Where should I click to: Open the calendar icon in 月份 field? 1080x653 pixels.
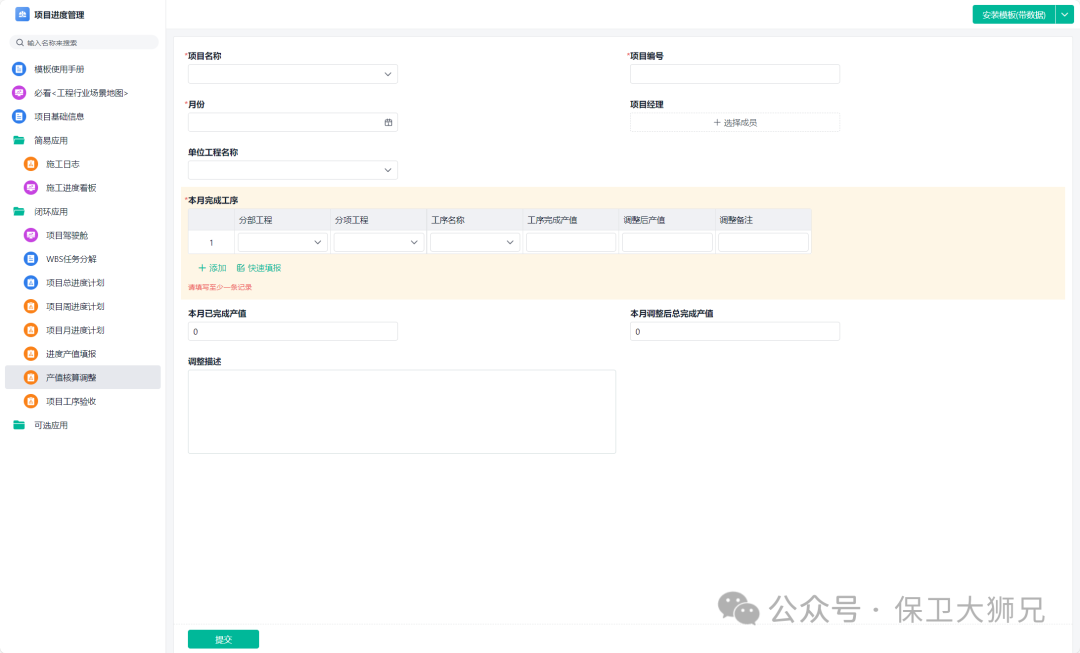tap(388, 122)
